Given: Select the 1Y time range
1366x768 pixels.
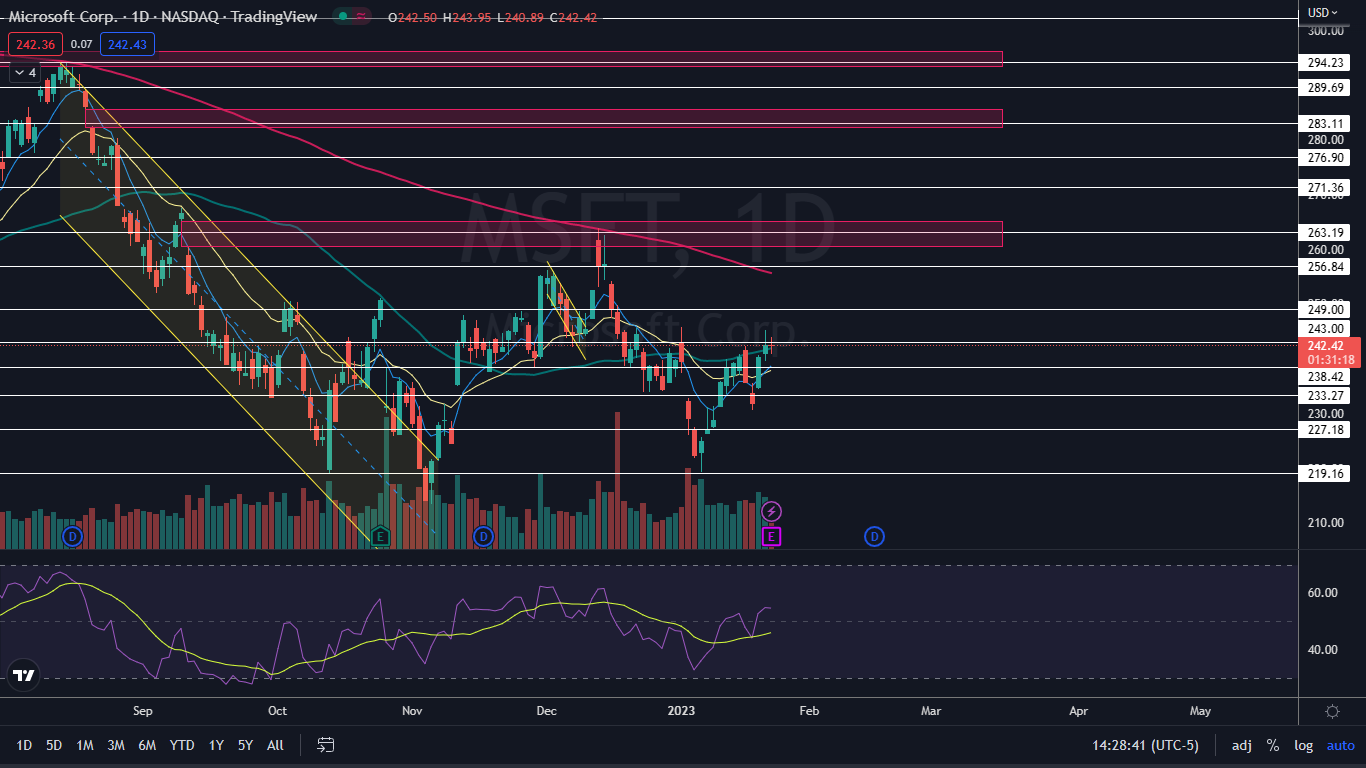Looking at the screenshot, I should point(216,745).
